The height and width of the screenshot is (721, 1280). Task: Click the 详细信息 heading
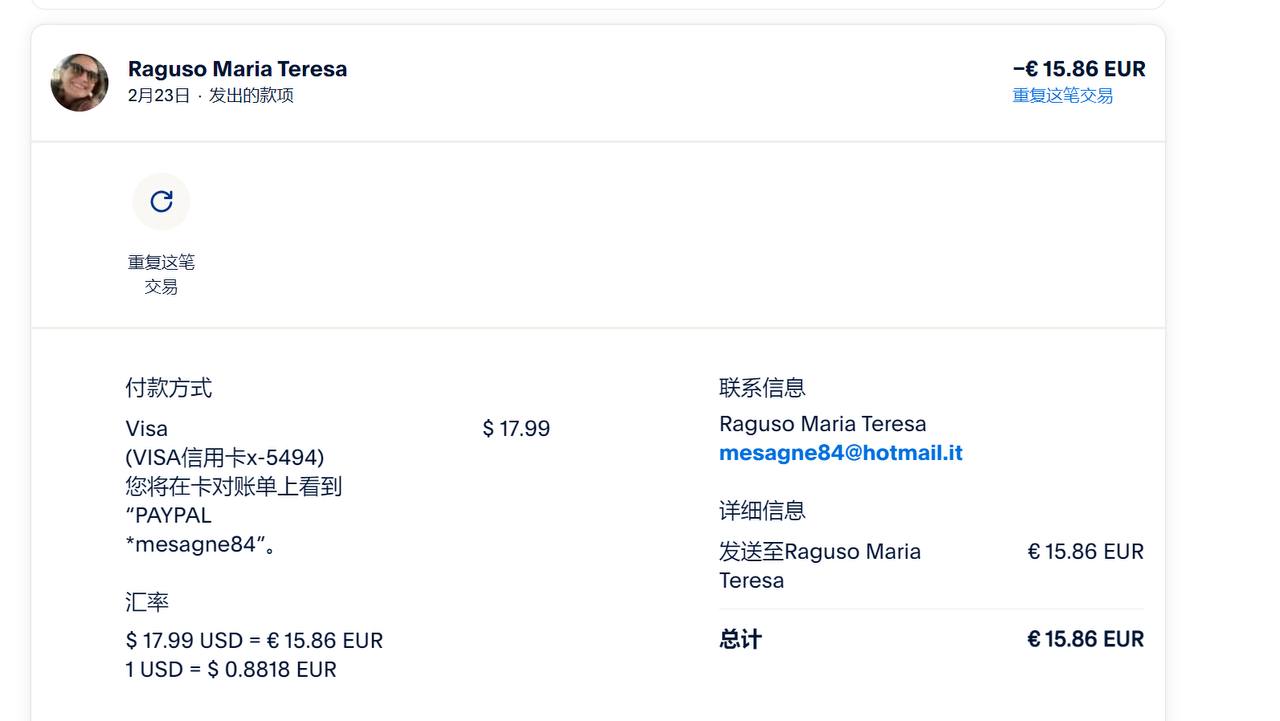click(x=762, y=511)
